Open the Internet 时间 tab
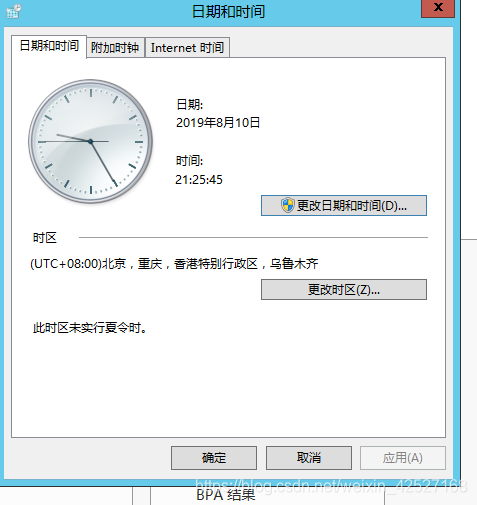This screenshot has height=505, width=477. [x=187, y=48]
